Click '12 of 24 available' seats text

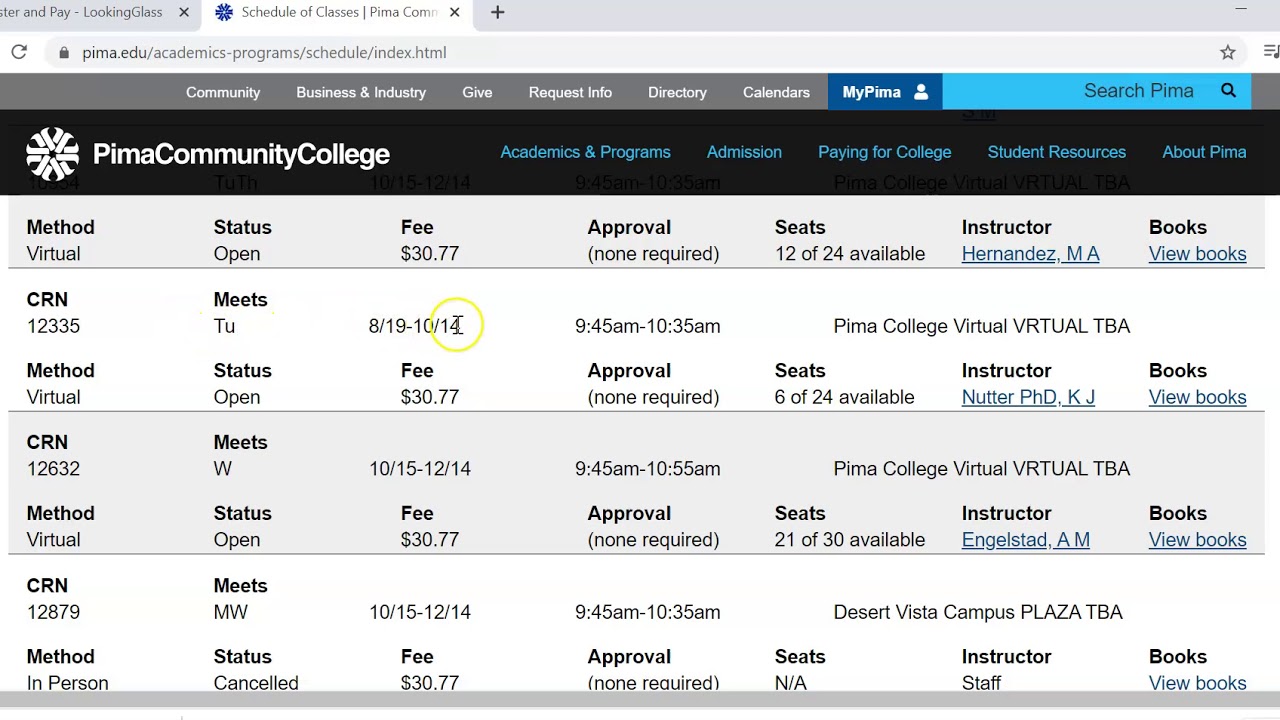(850, 254)
